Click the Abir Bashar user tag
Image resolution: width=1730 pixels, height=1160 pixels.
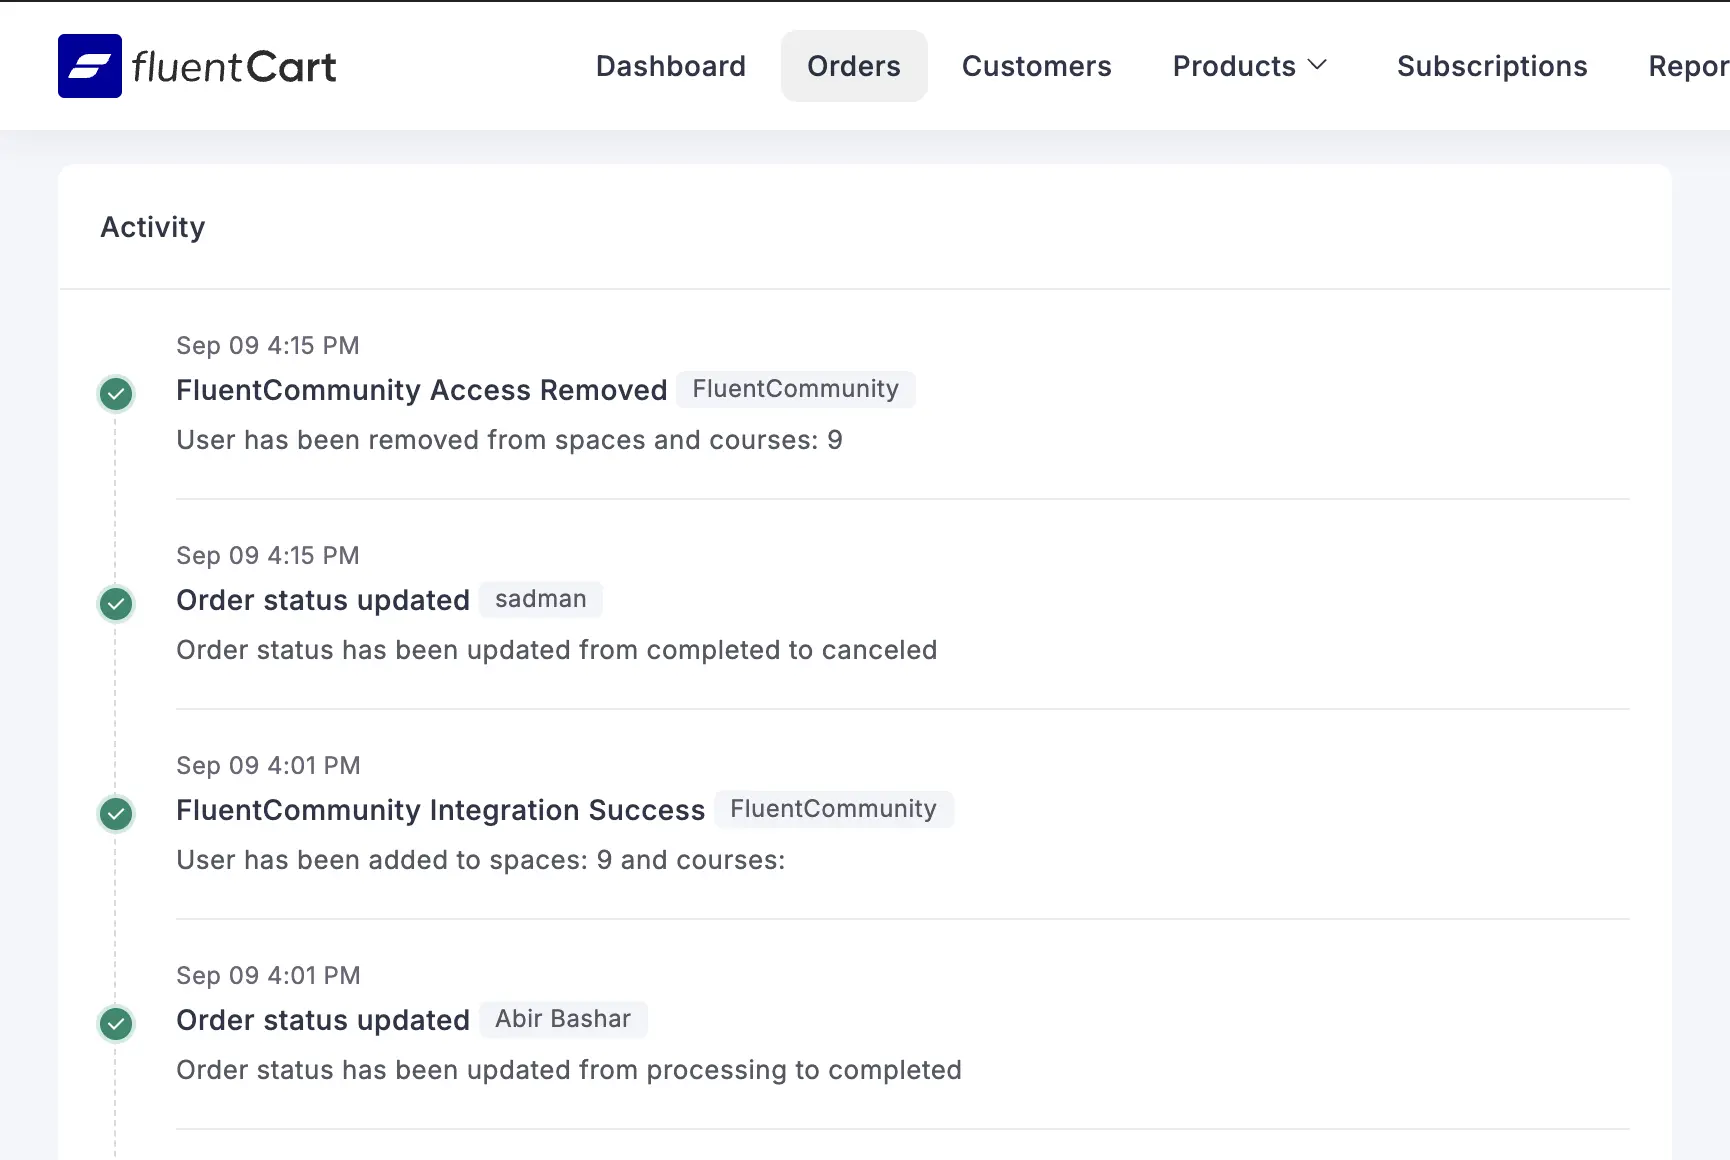tap(563, 1019)
